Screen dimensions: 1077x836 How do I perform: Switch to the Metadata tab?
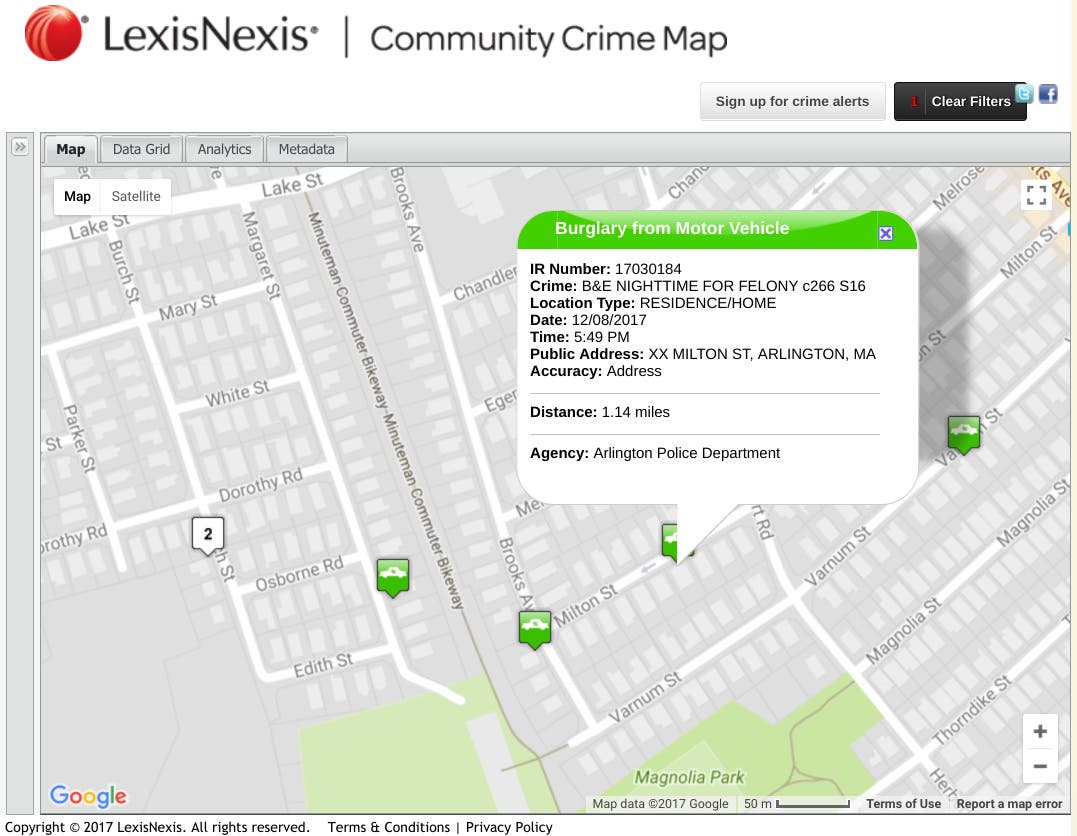click(x=306, y=149)
